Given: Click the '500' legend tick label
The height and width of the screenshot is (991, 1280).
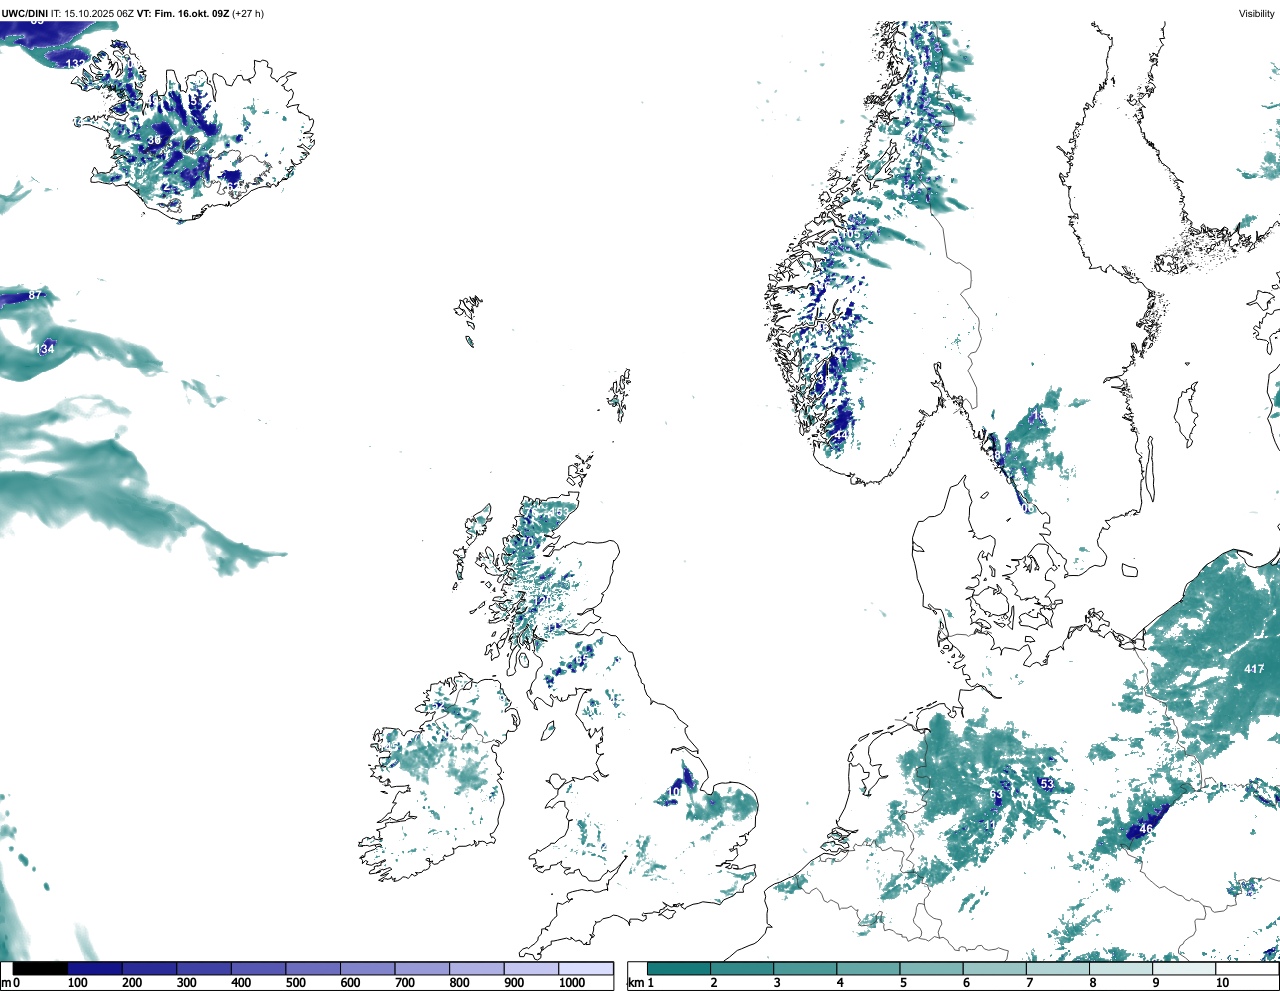Looking at the screenshot, I should 296,984.
